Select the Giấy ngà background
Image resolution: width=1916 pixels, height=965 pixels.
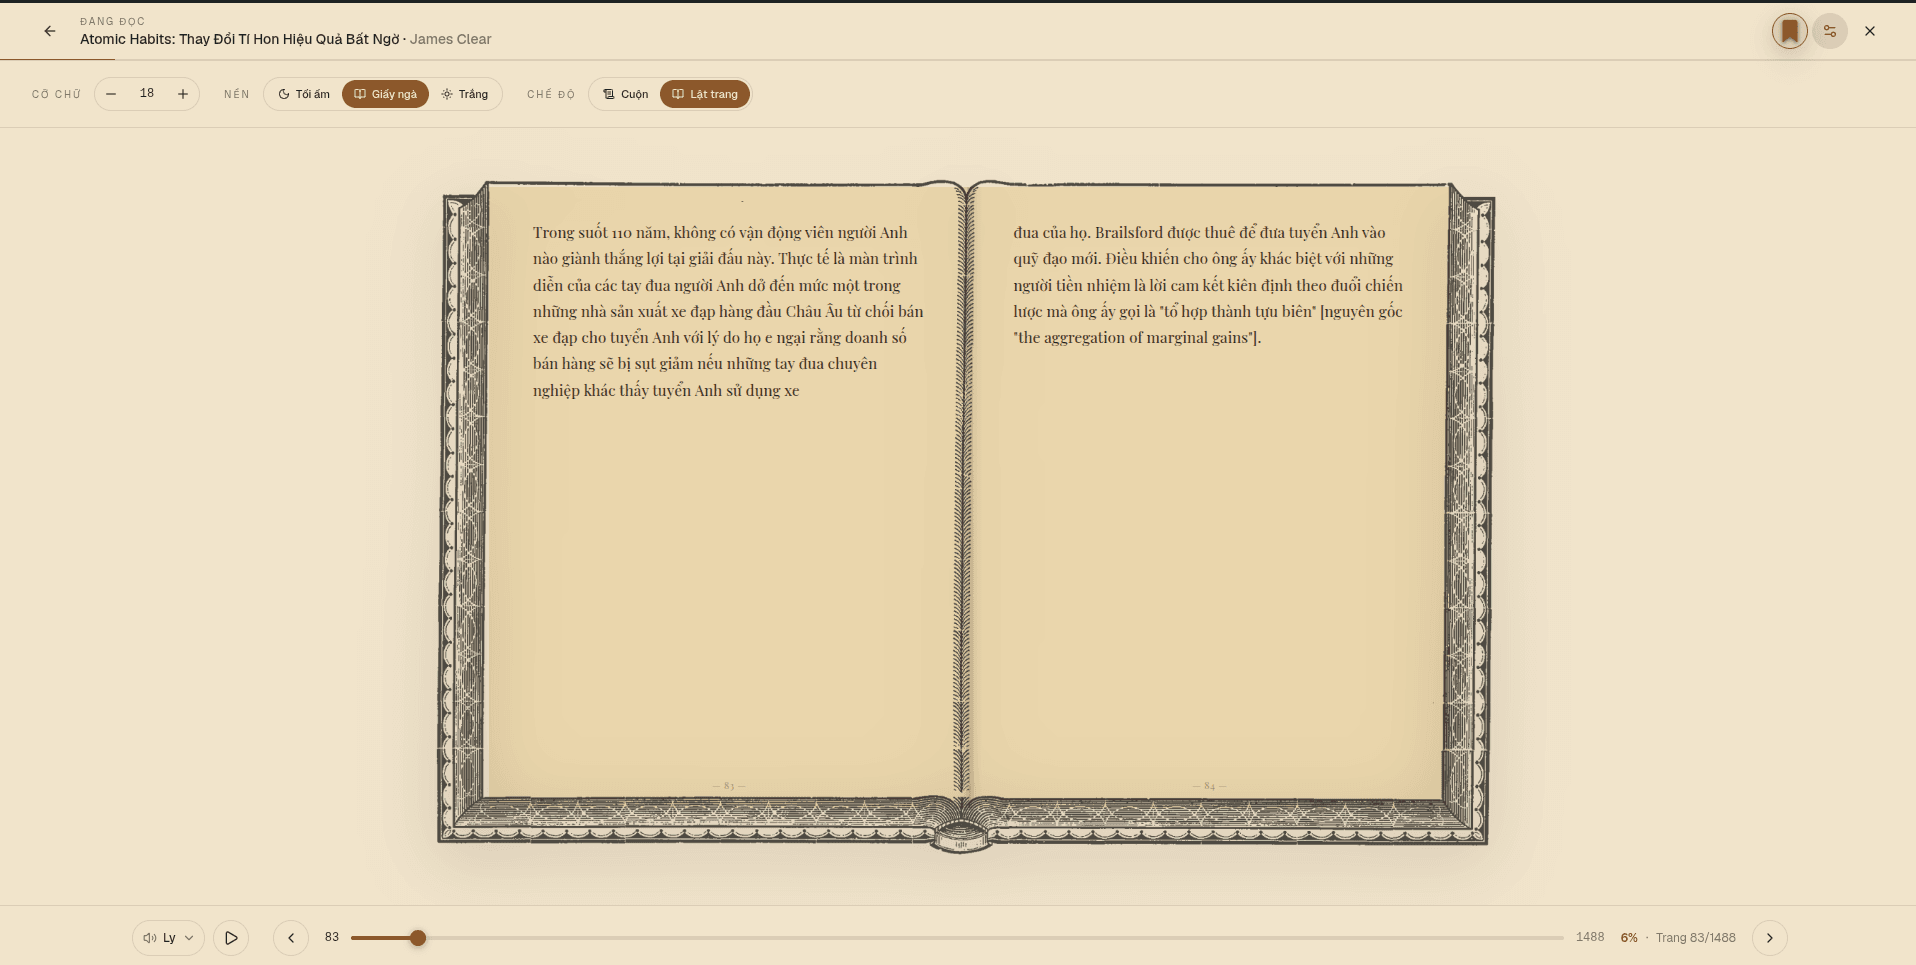tap(385, 94)
